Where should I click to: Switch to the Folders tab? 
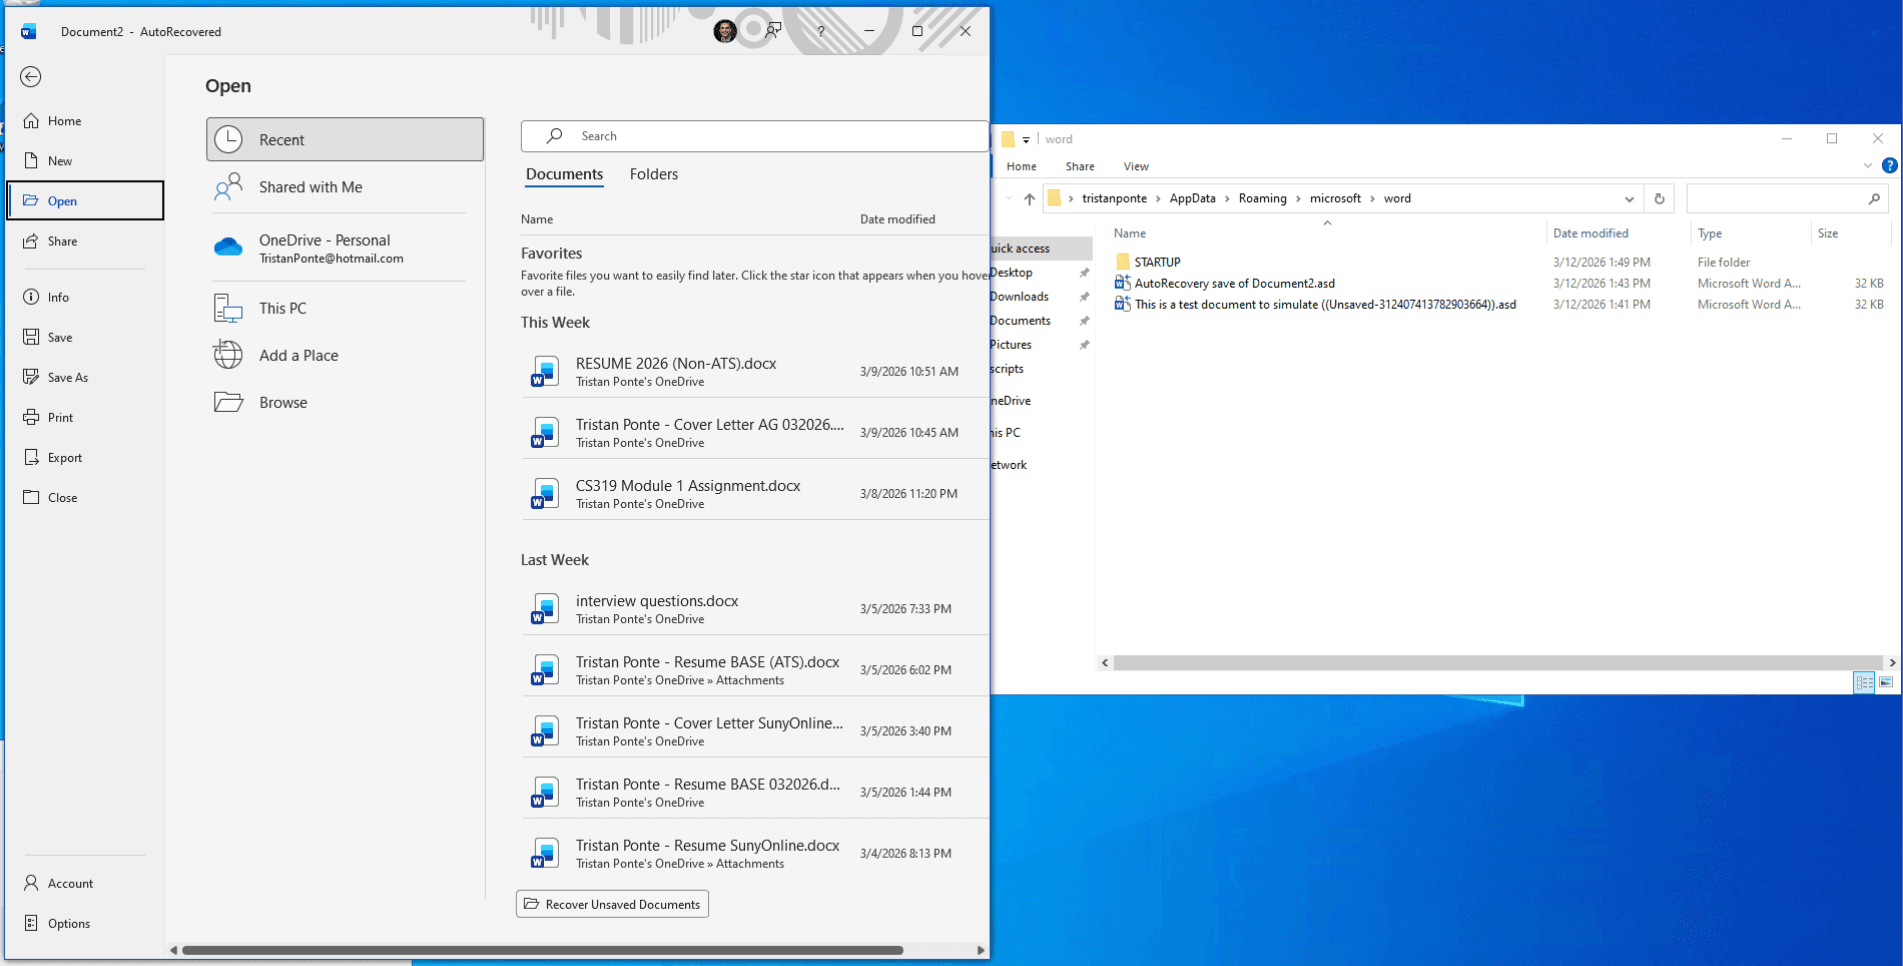(653, 174)
